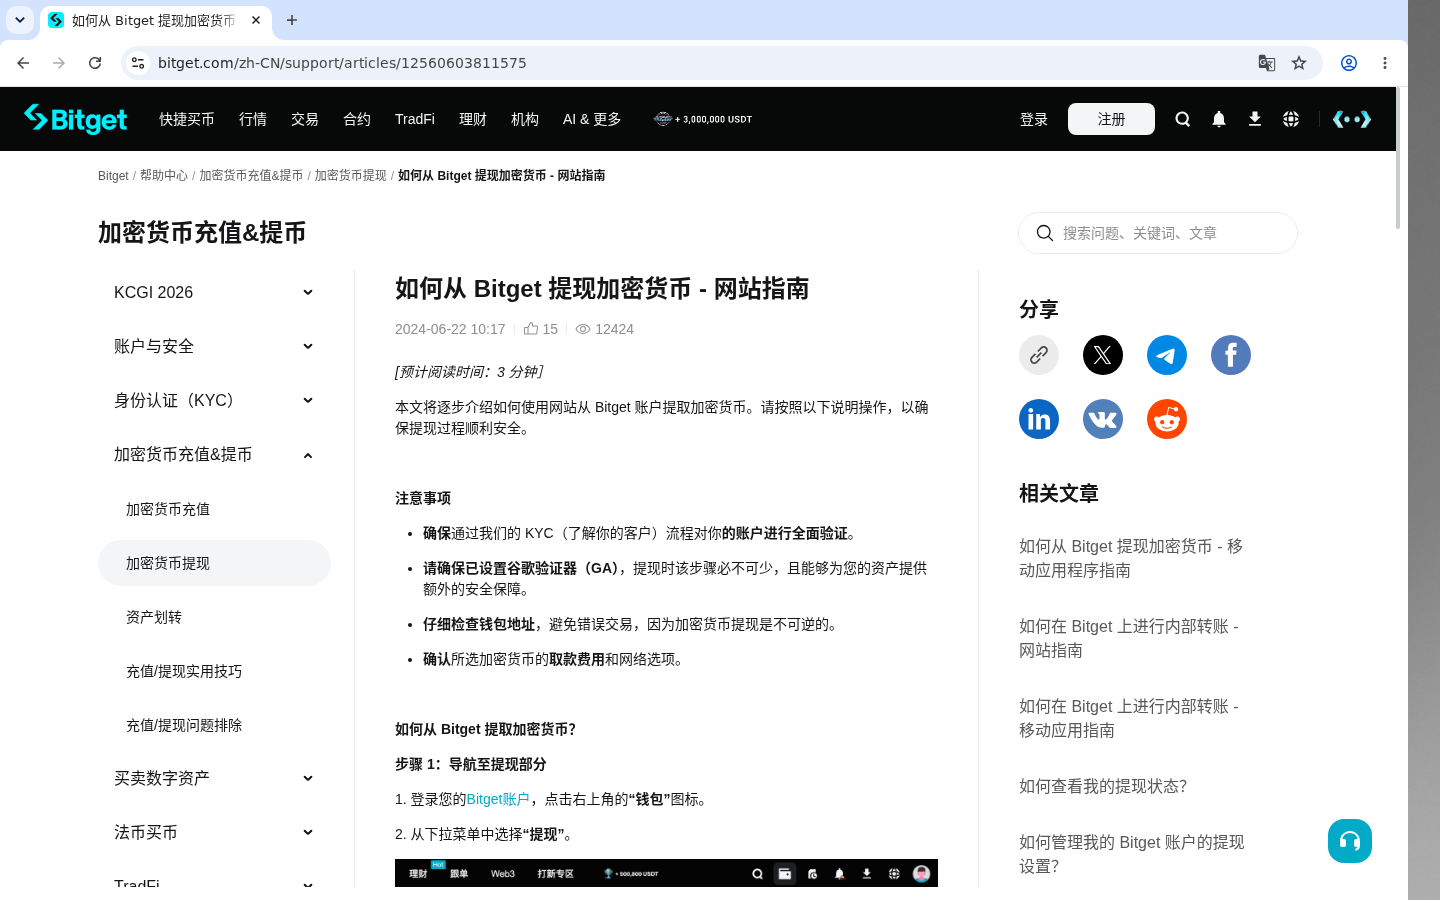Open the header search magnifier icon

coord(1183,119)
